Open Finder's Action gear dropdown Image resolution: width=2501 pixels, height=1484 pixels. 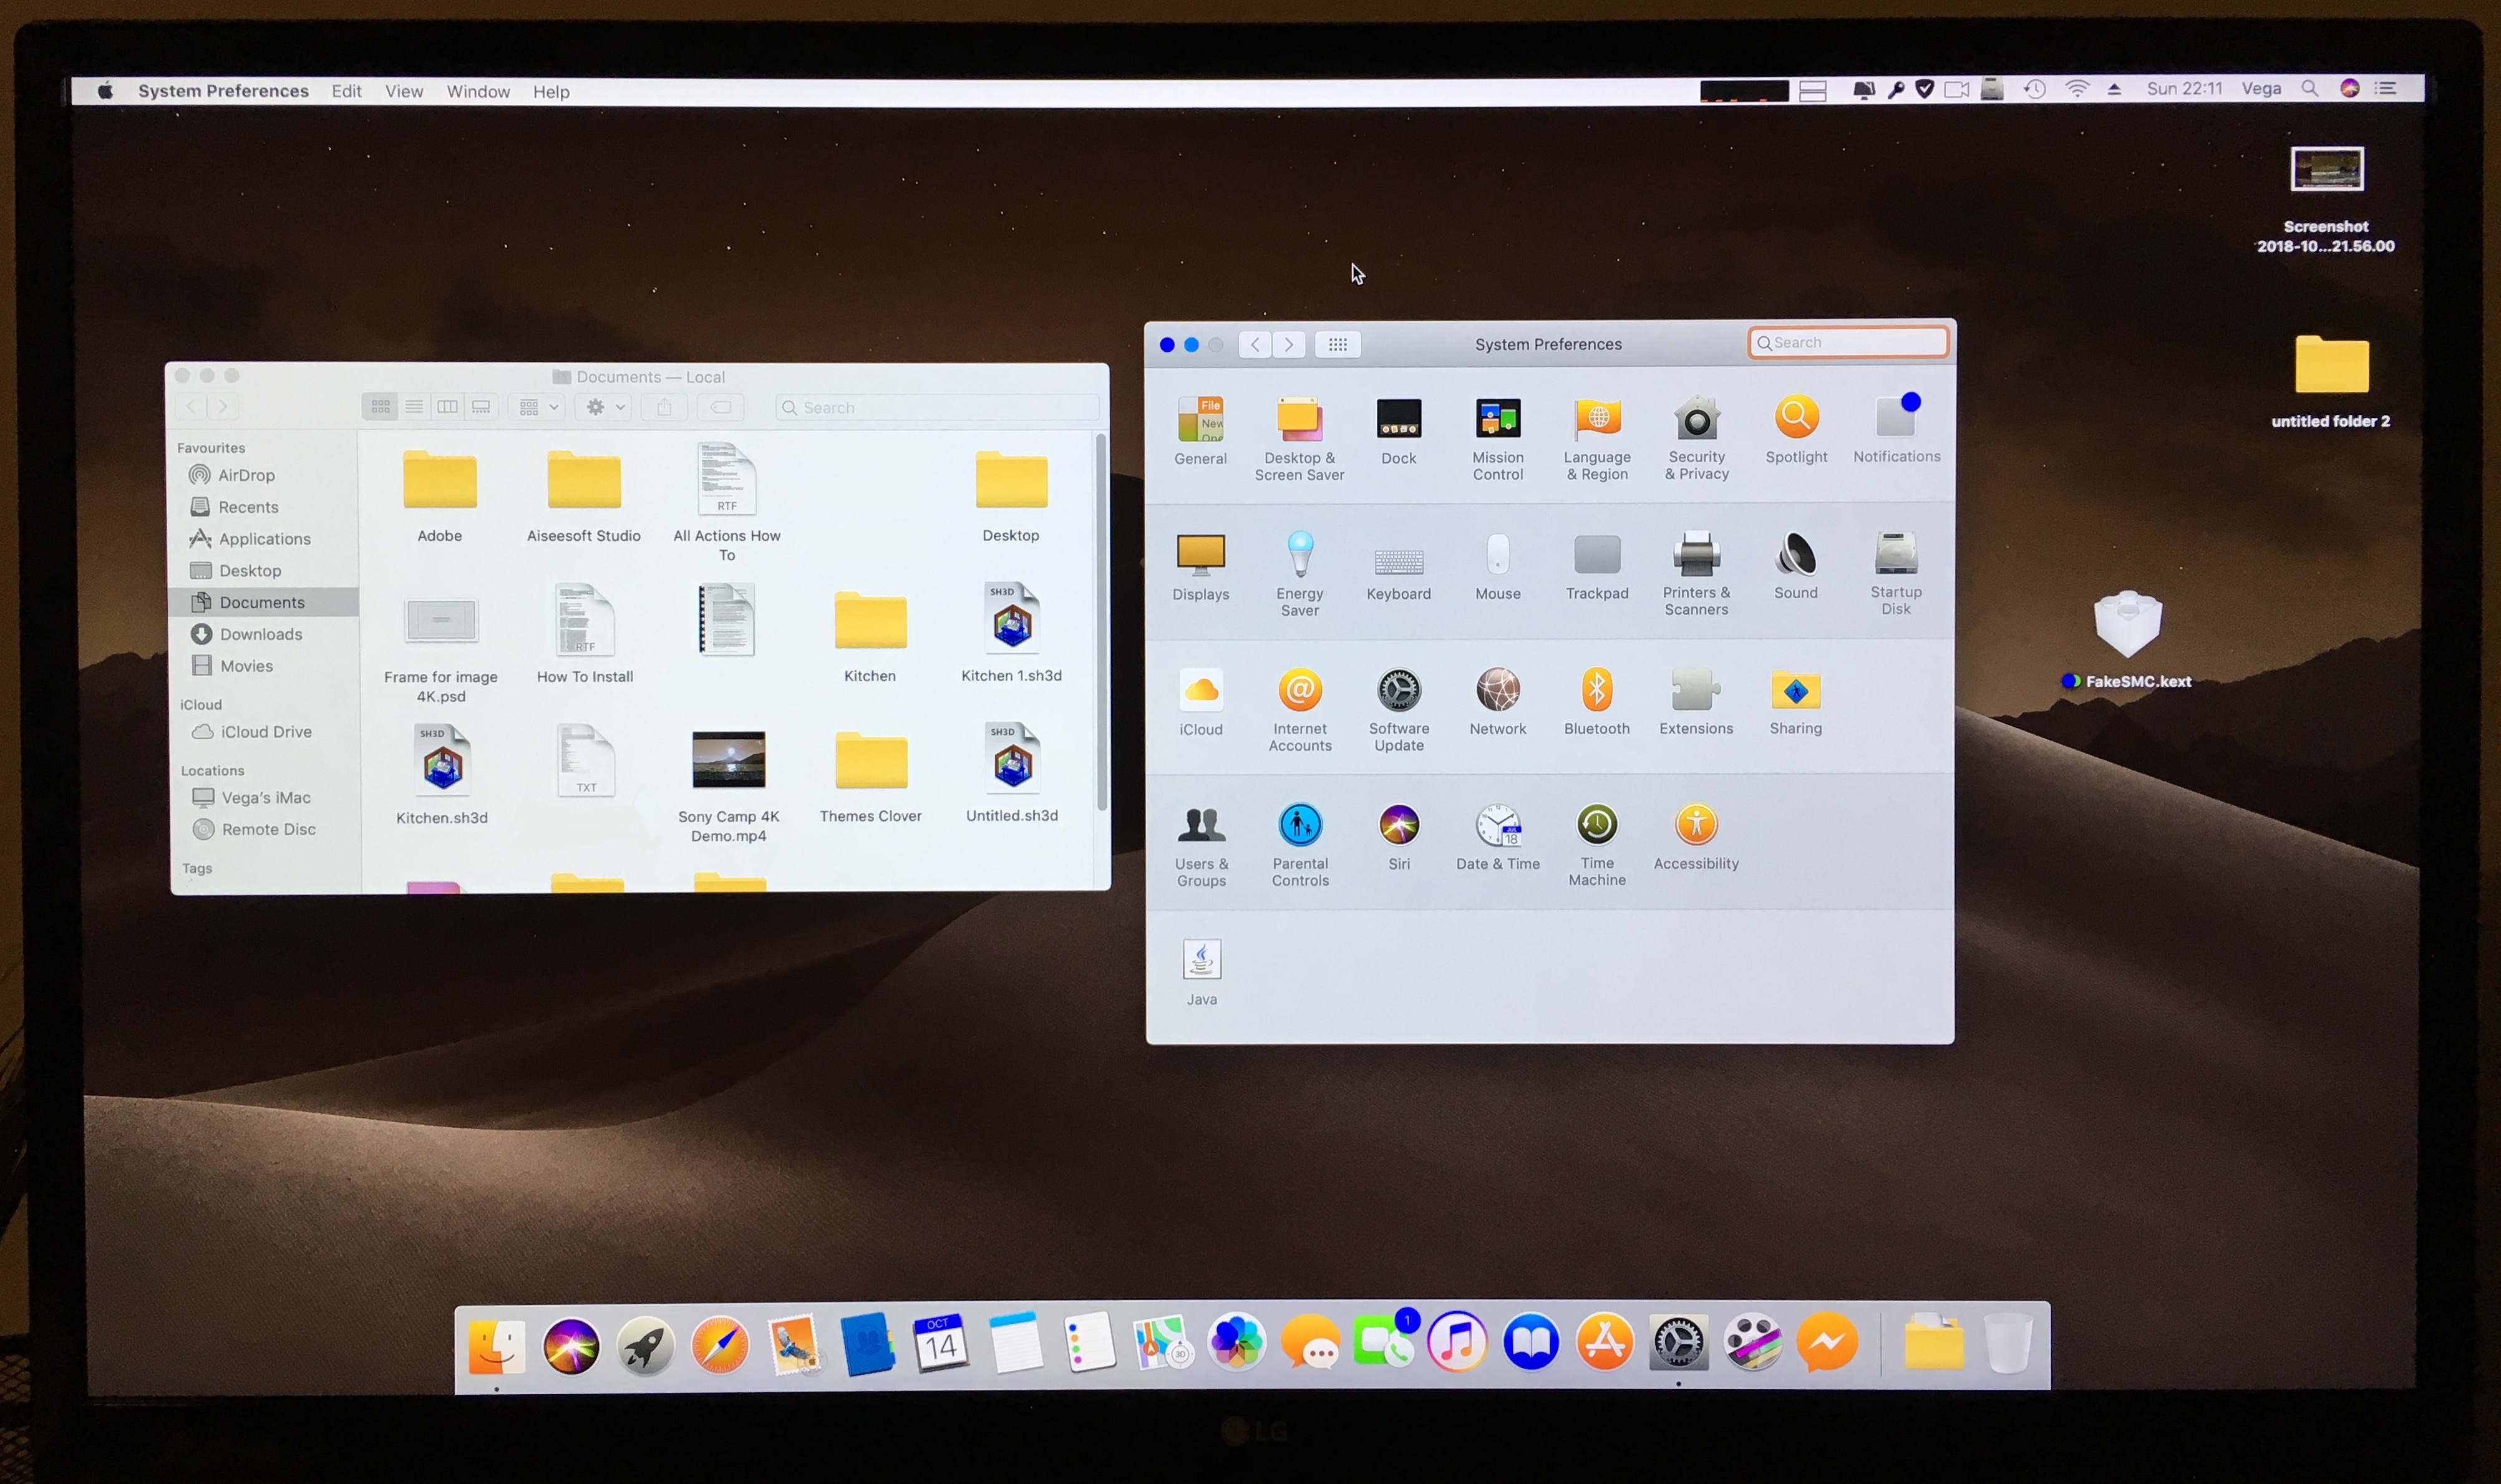point(604,407)
